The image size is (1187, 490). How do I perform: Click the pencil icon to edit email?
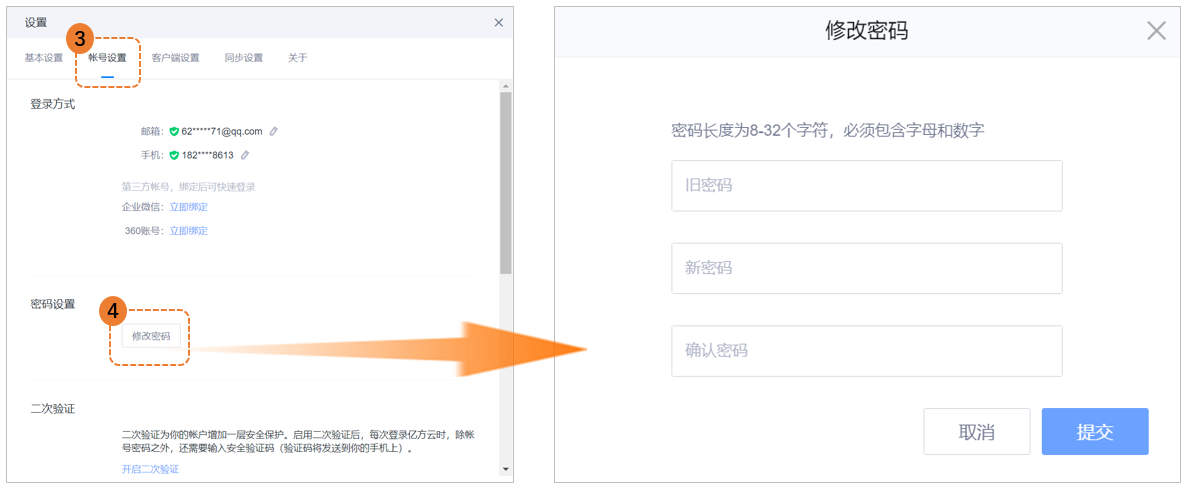tap(274, 131)
